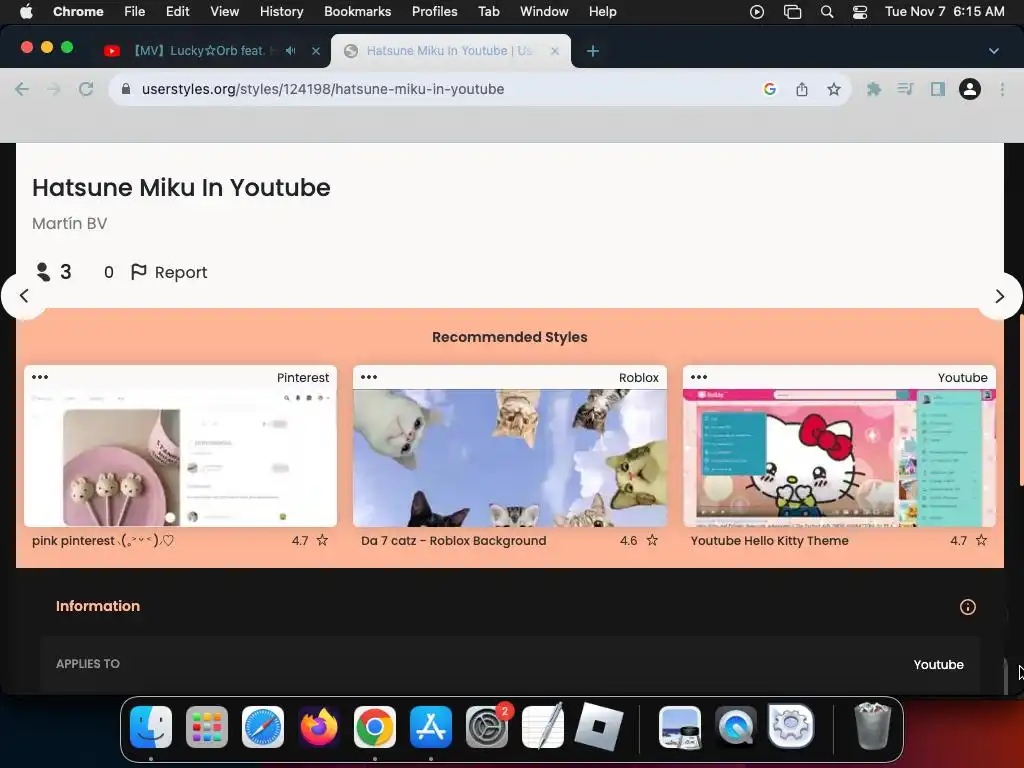The image size is (1024, 768).
Task: Open Spotlight search in menu bar
Action: click(x=827, y=12)
